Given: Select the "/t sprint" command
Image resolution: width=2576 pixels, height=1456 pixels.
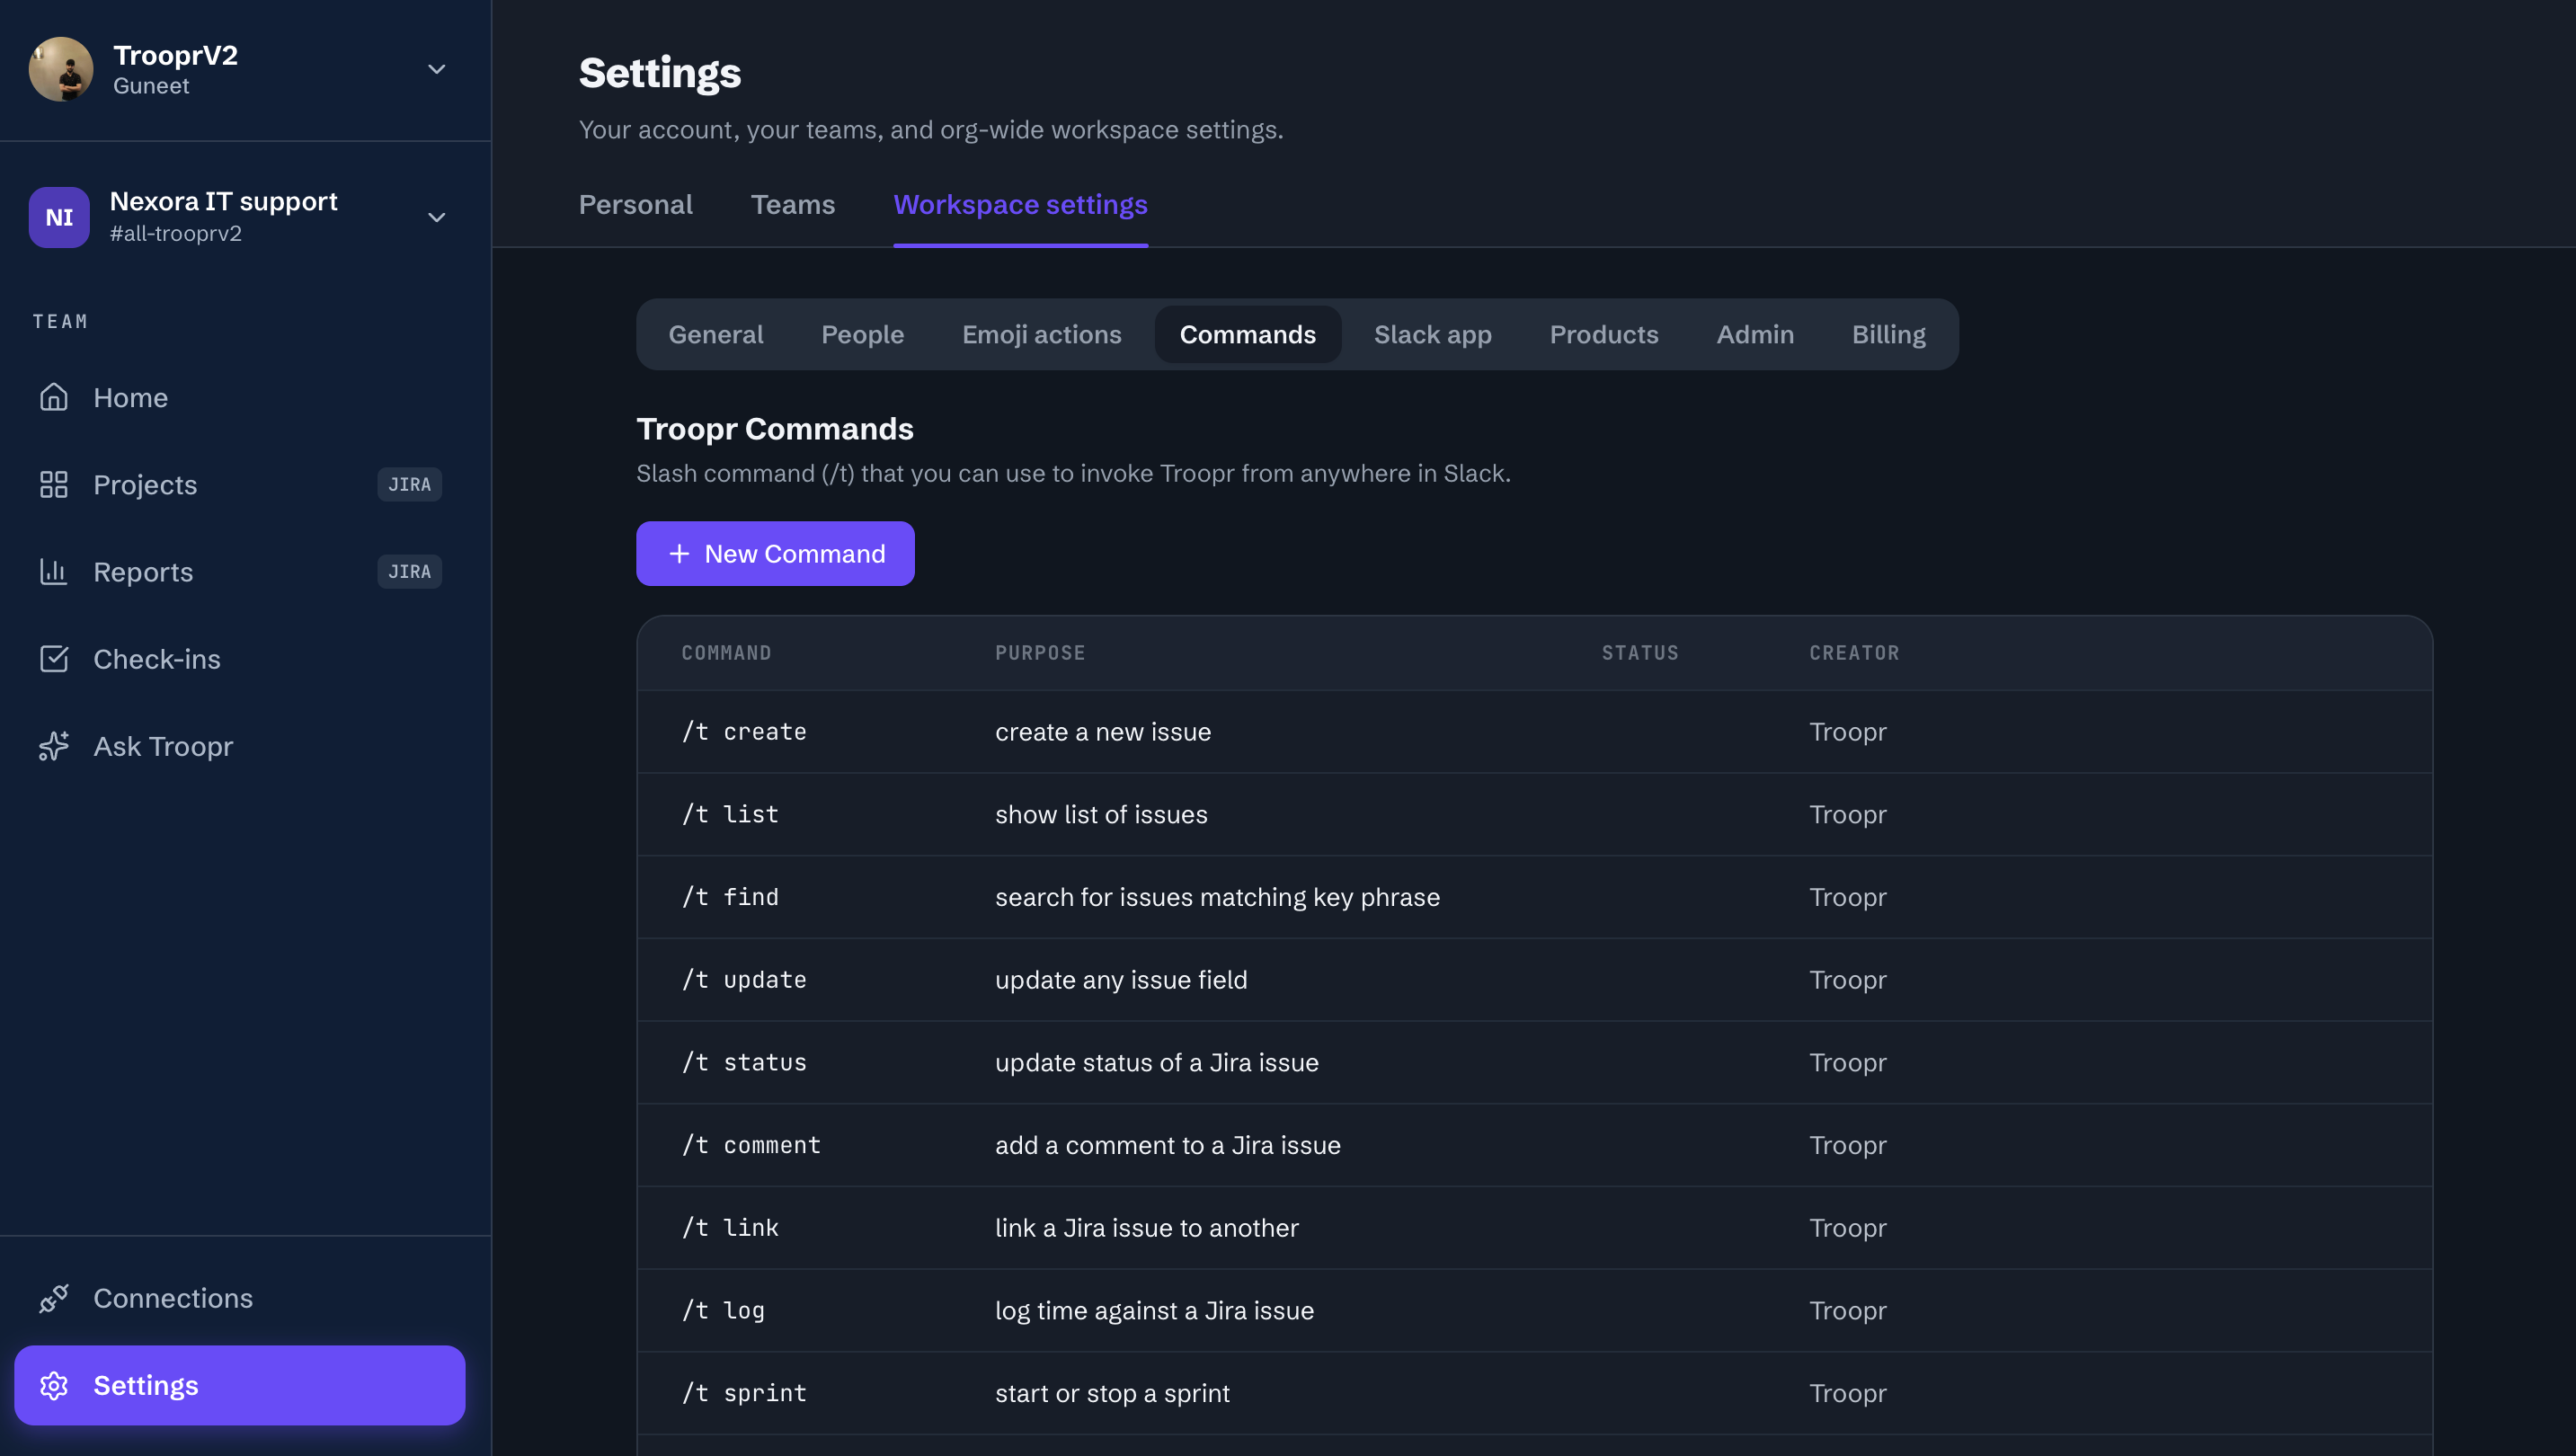Looking at the screenshot, I should 744,1393.
